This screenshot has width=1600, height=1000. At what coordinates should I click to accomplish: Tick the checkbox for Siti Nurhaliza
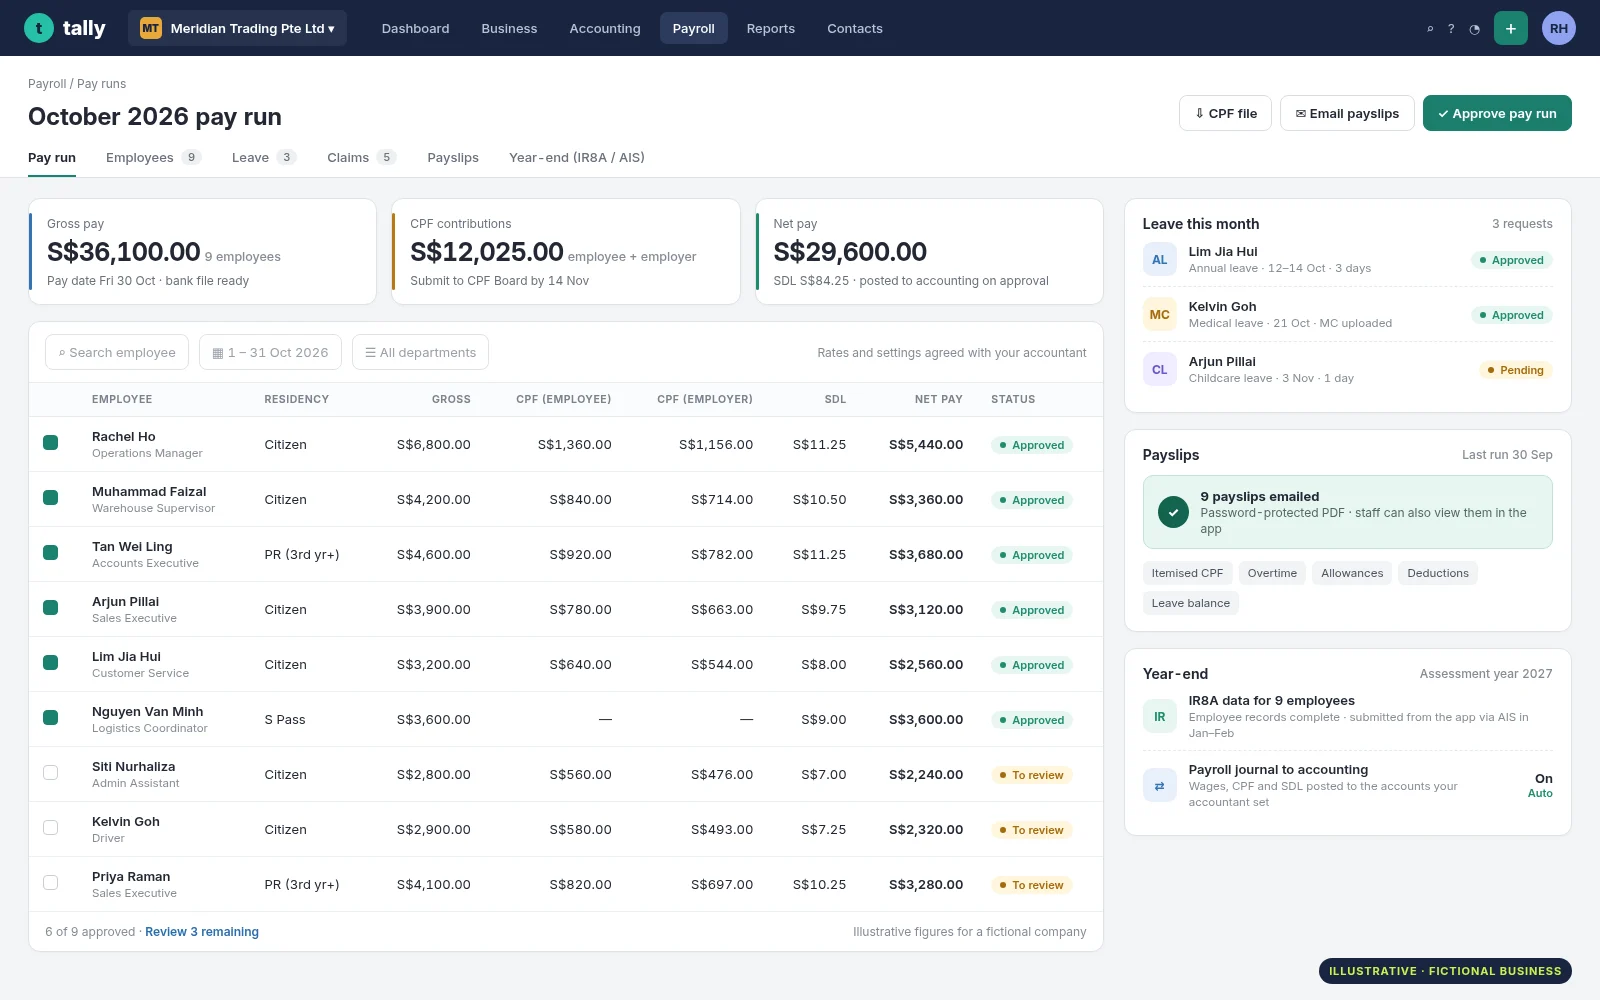[51, 773]
